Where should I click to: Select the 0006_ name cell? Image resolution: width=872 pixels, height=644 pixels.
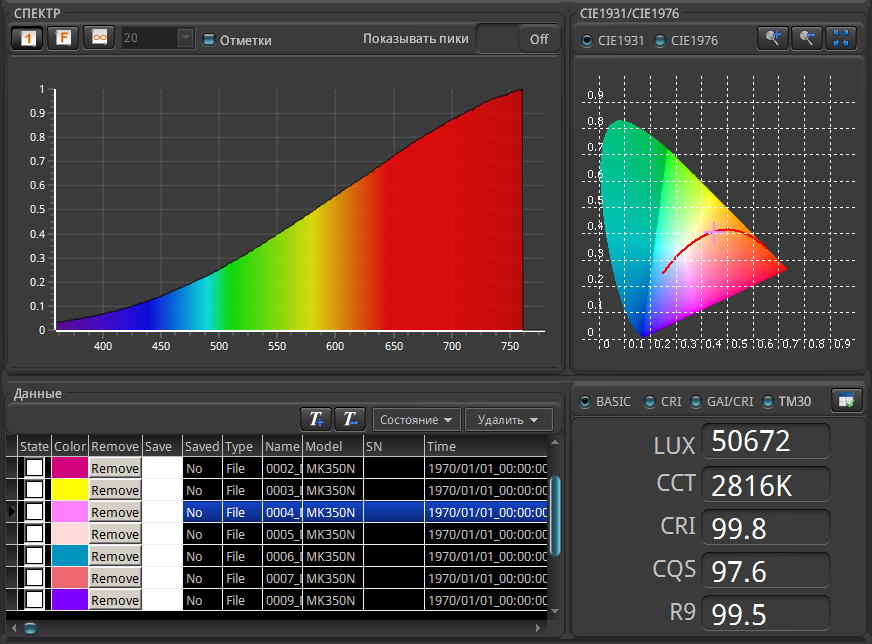click(283, 556)
